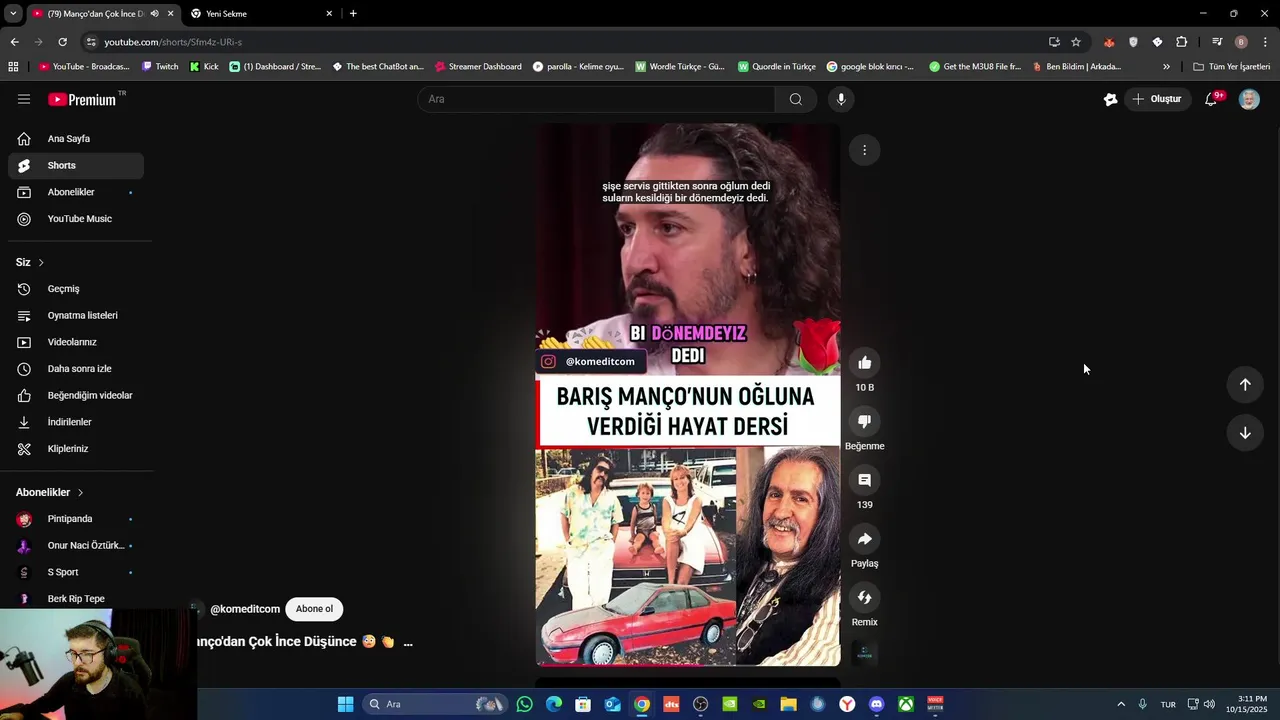Expand the description with ellipsis

(407, 643)
